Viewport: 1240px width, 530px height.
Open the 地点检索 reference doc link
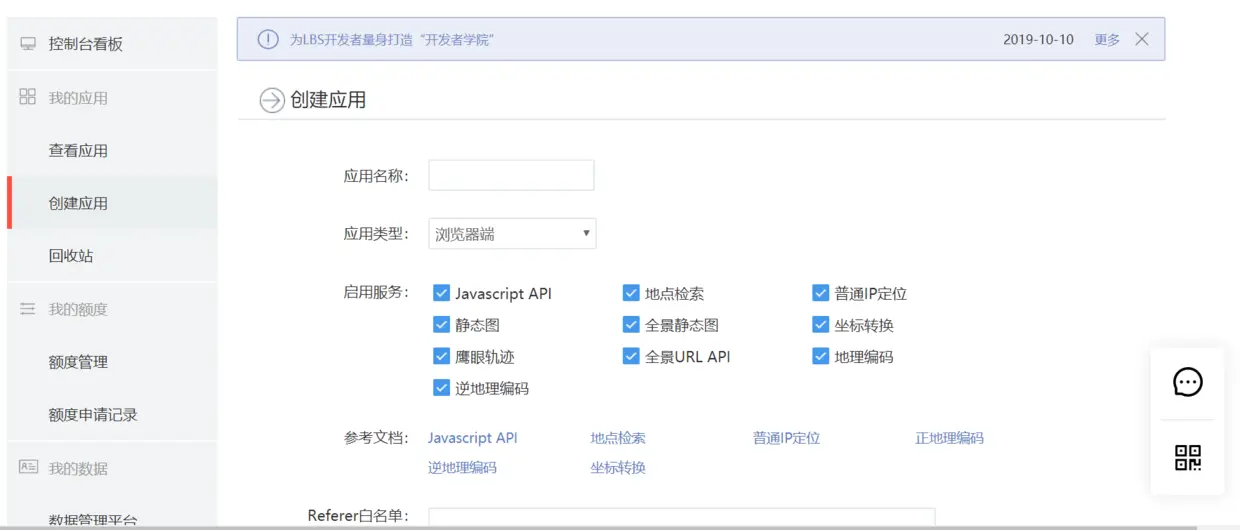tap(618, 438)
